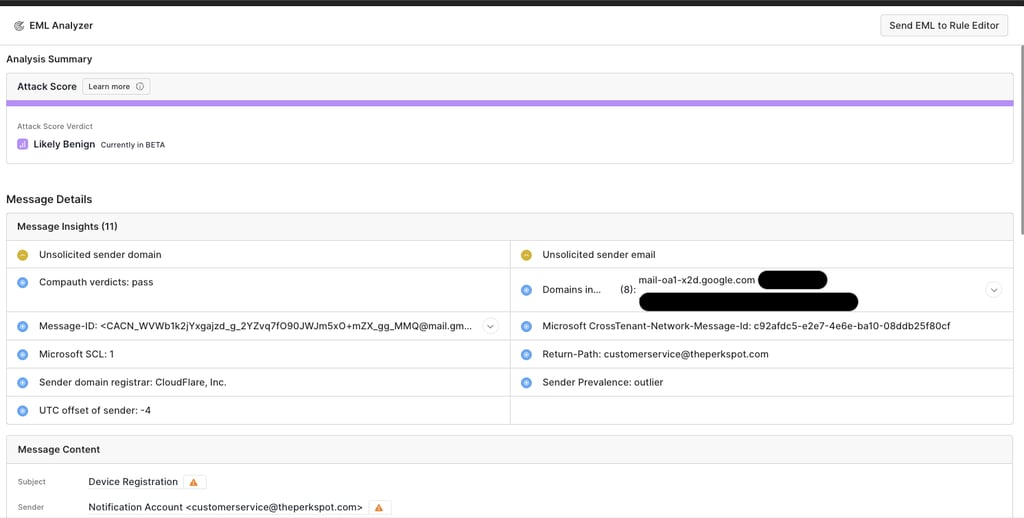Click the Message Details heading

(x=49, y=199)
